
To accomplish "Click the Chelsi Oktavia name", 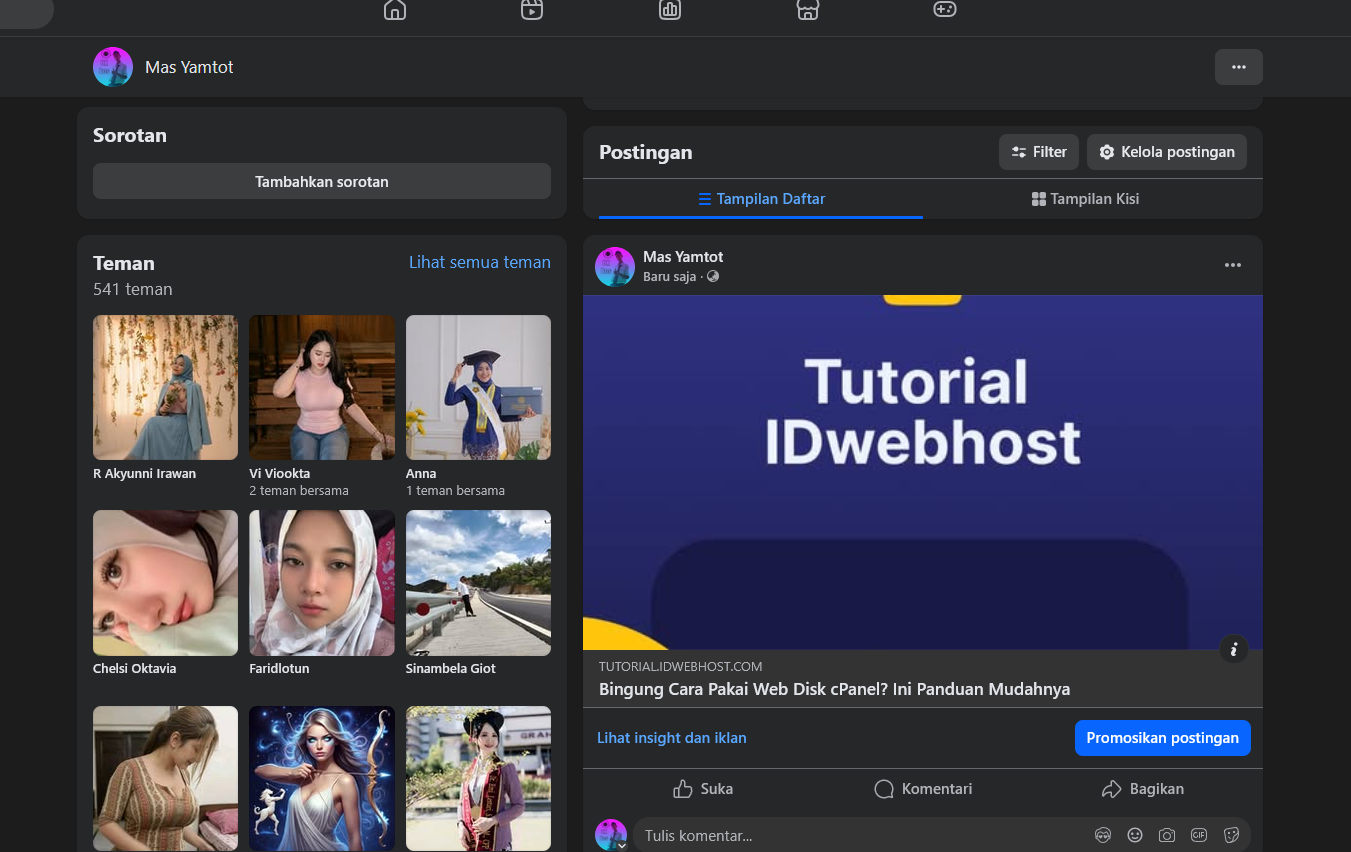I will tap(135, 668).
